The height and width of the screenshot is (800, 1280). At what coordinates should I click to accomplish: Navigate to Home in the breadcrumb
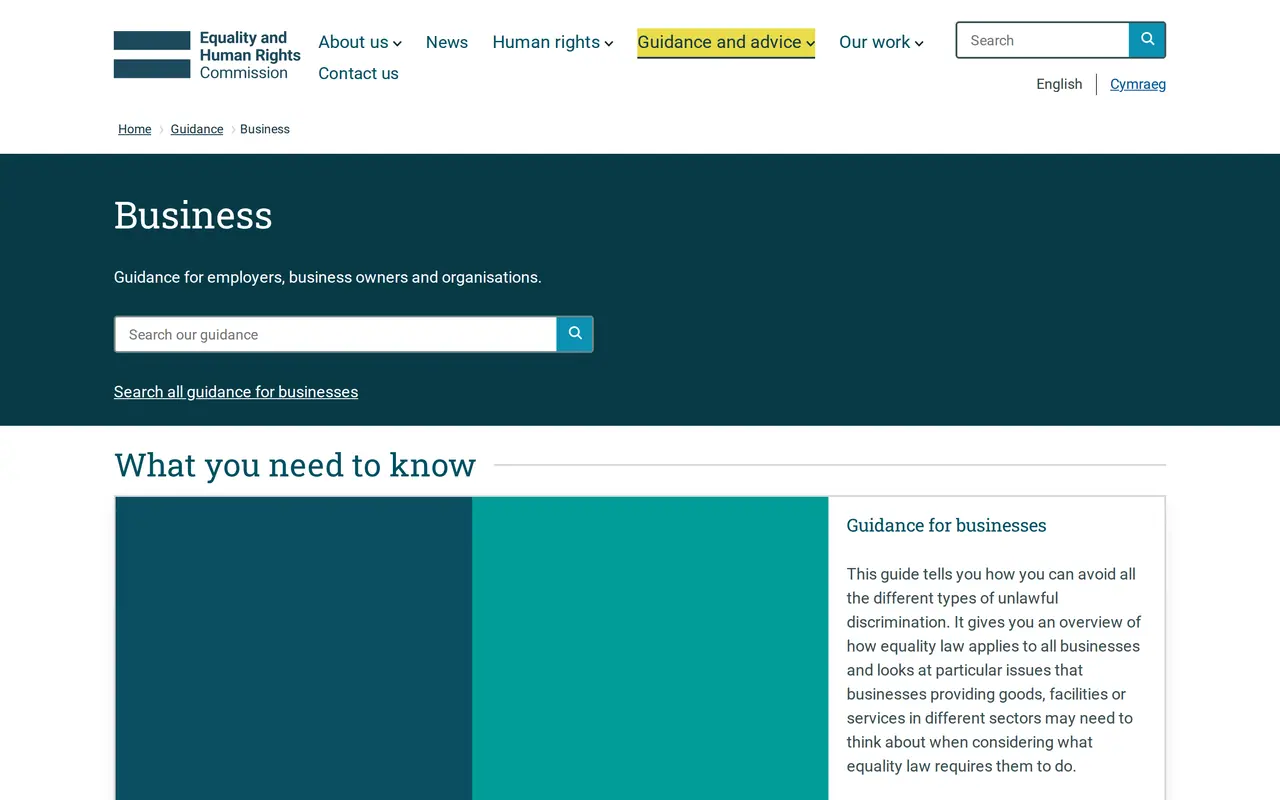[x=135, y=129]
